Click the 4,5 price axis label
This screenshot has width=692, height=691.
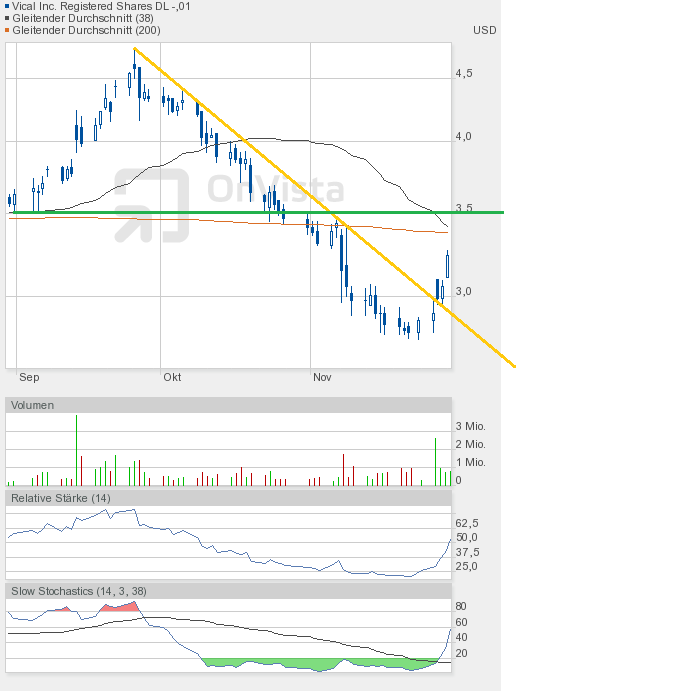tap(464, 74)
